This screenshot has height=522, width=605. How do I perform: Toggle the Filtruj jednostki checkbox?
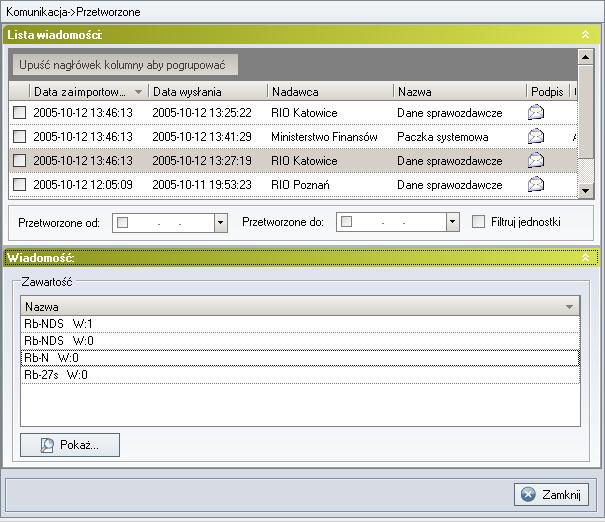coord(478,221)
